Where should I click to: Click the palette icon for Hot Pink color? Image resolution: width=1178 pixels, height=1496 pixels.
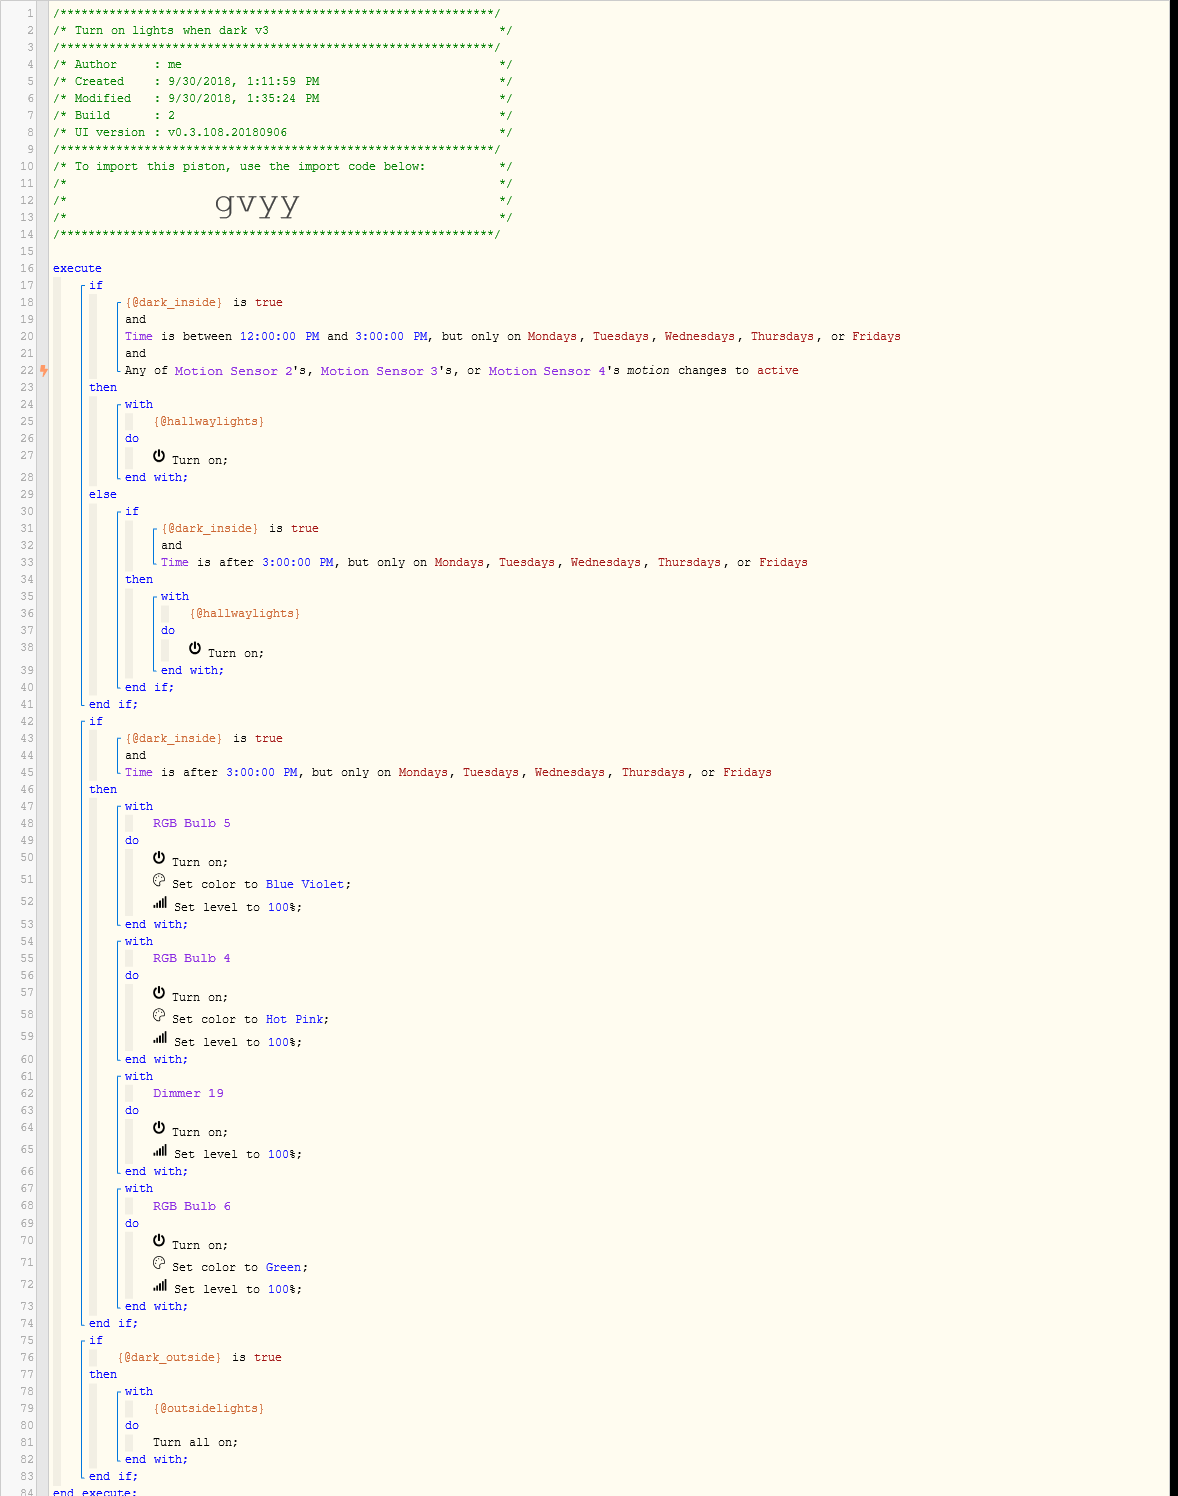click(x=159, y=1015)
